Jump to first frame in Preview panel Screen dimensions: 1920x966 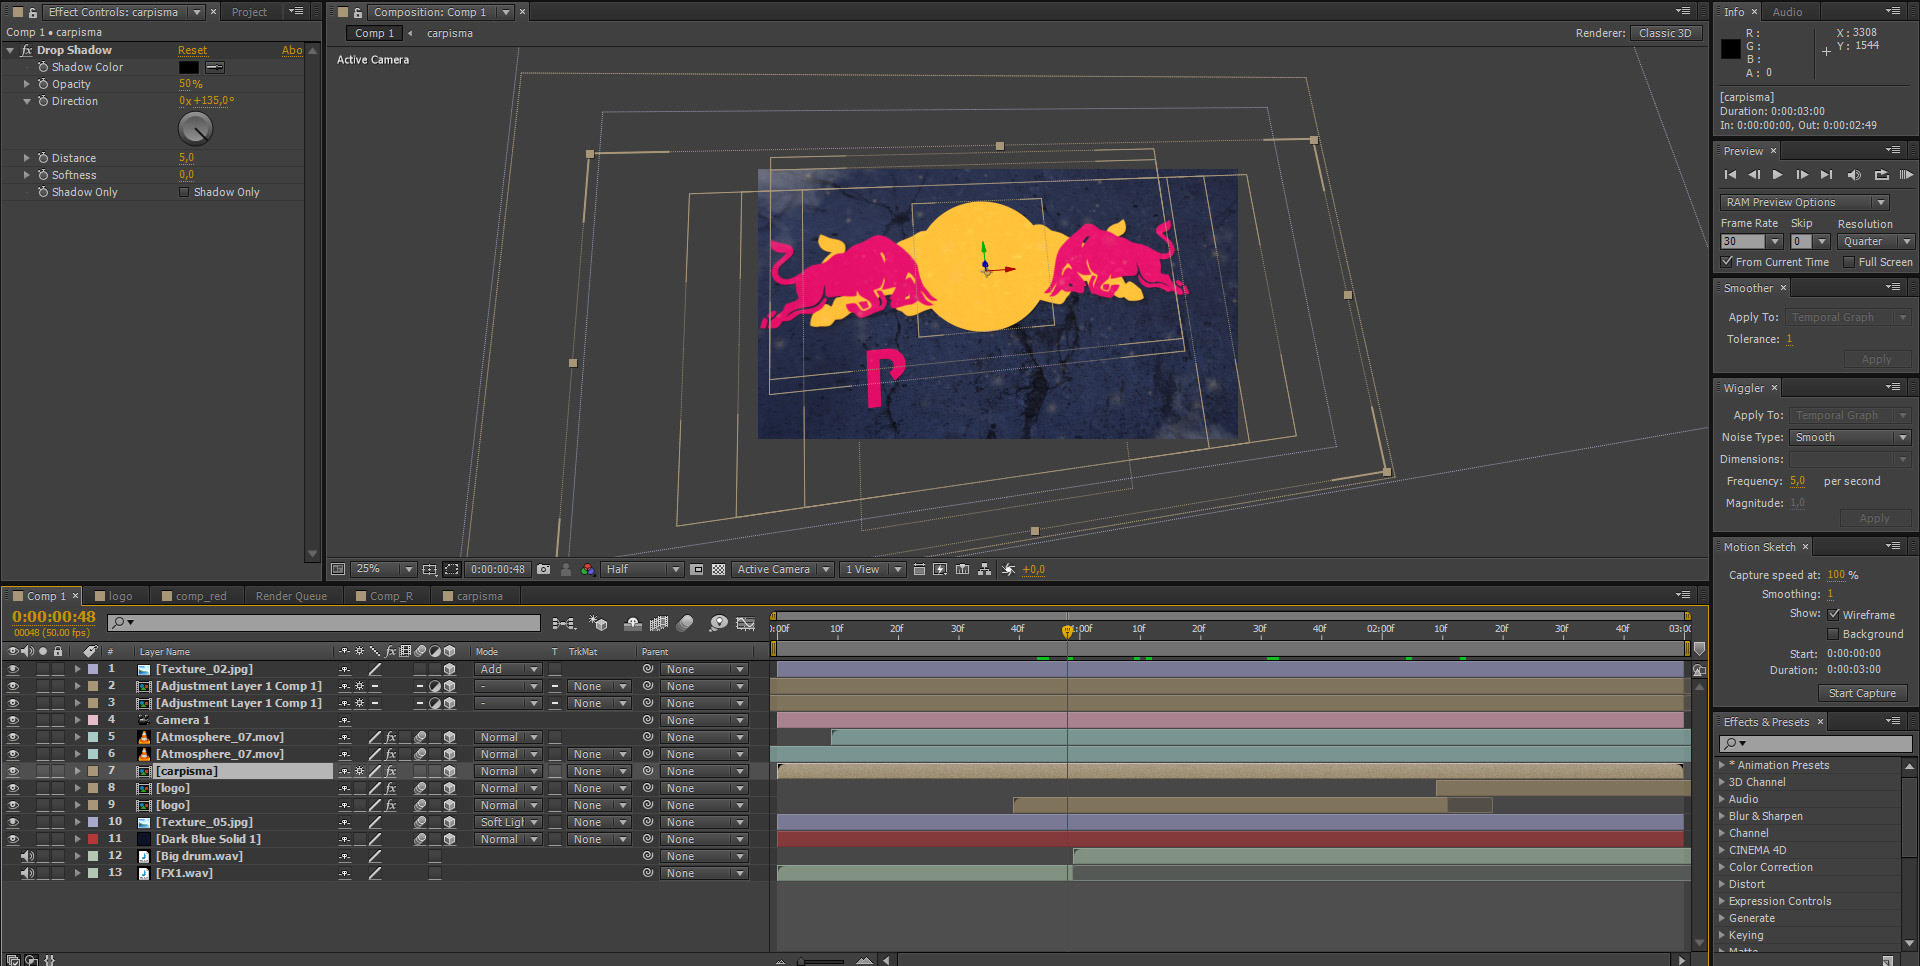(1730, 175)
